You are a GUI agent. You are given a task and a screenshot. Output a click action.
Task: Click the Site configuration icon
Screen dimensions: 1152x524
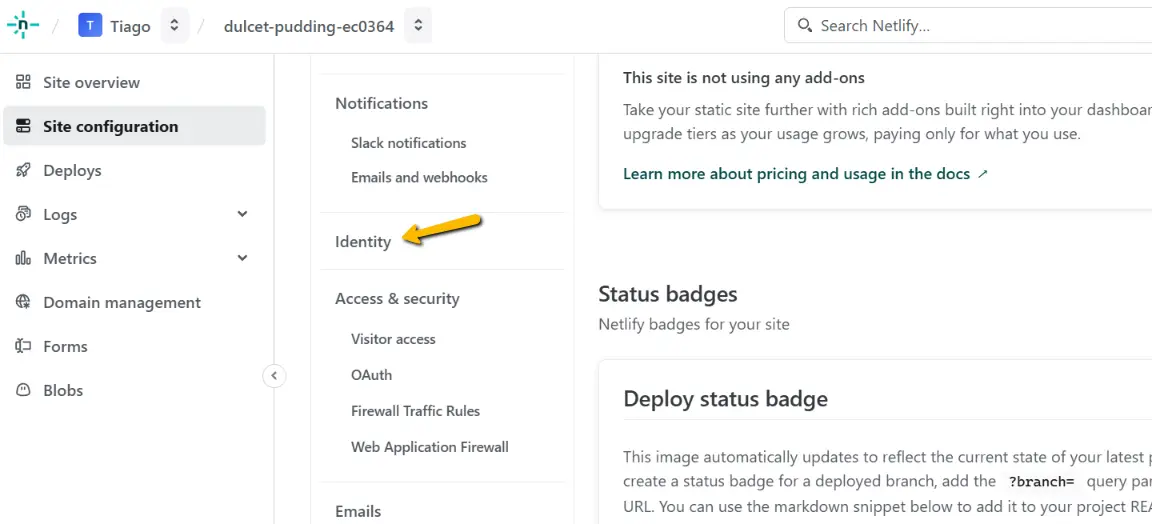24,126
